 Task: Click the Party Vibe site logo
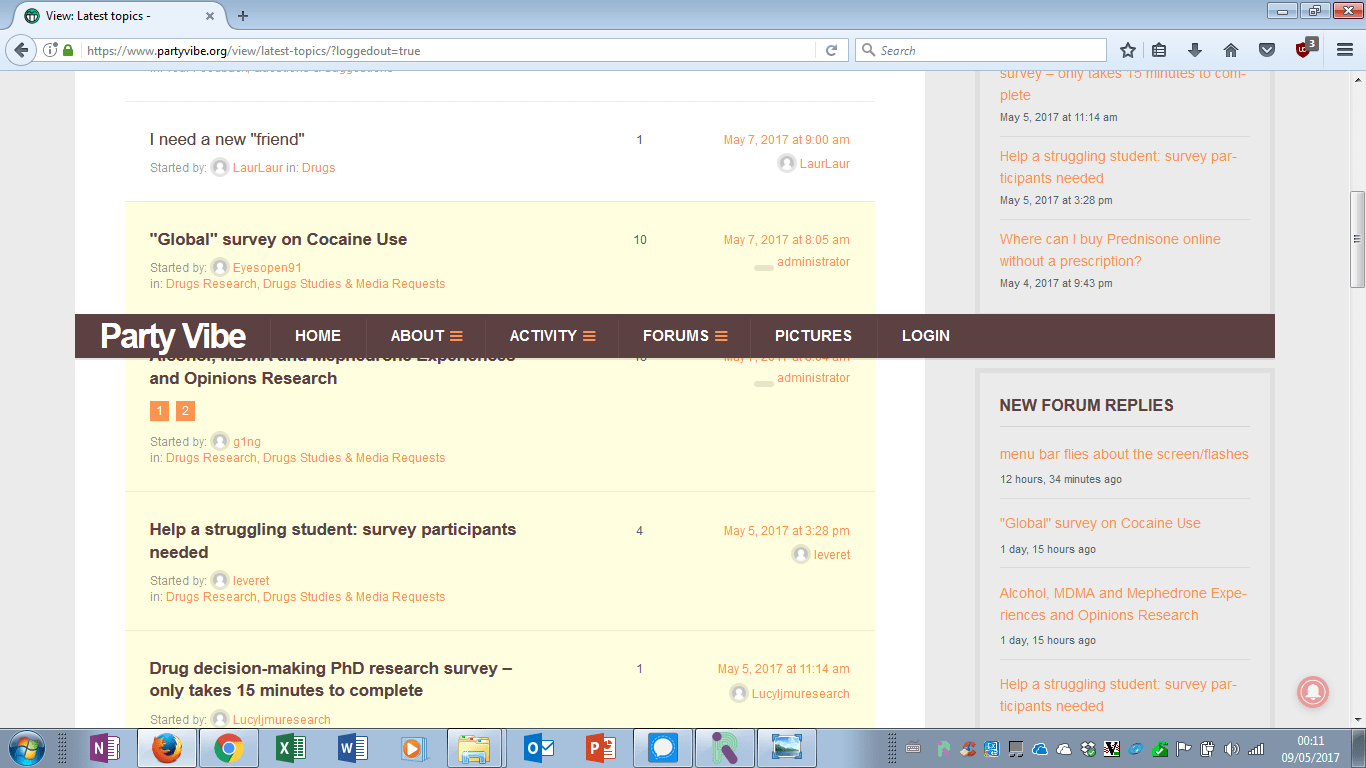(x=173, y=336)
